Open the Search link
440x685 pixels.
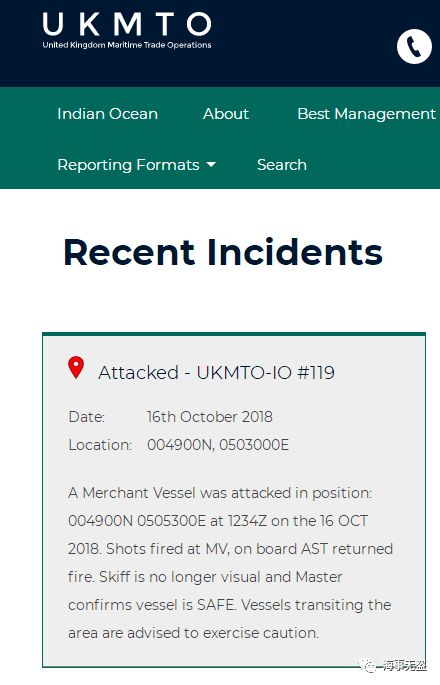[x=282, y=165]
